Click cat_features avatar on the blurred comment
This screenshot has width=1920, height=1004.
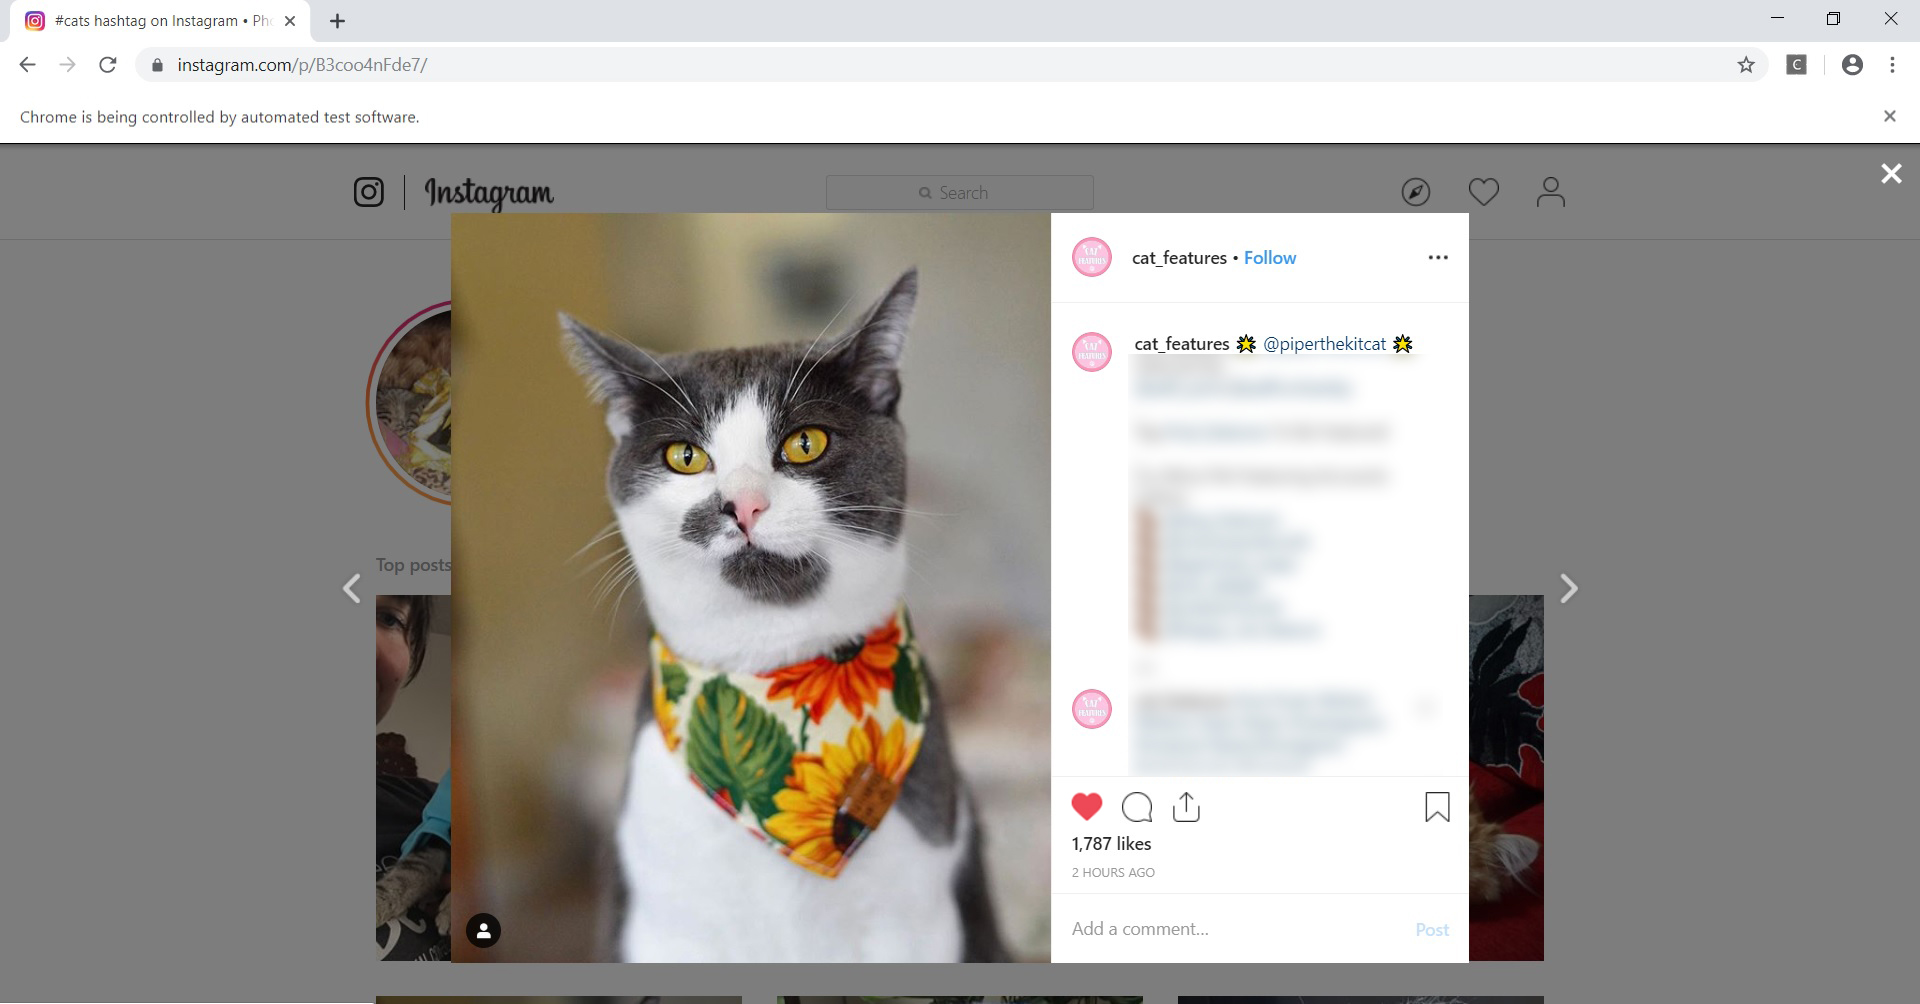click(1092, 709)
